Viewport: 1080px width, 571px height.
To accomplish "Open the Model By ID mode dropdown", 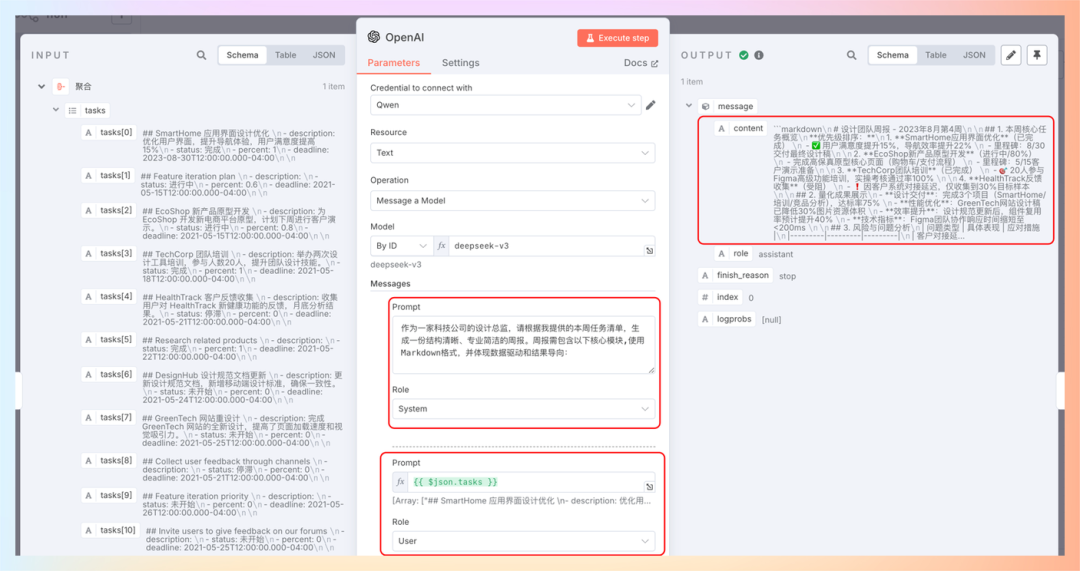I will [402, 246].
